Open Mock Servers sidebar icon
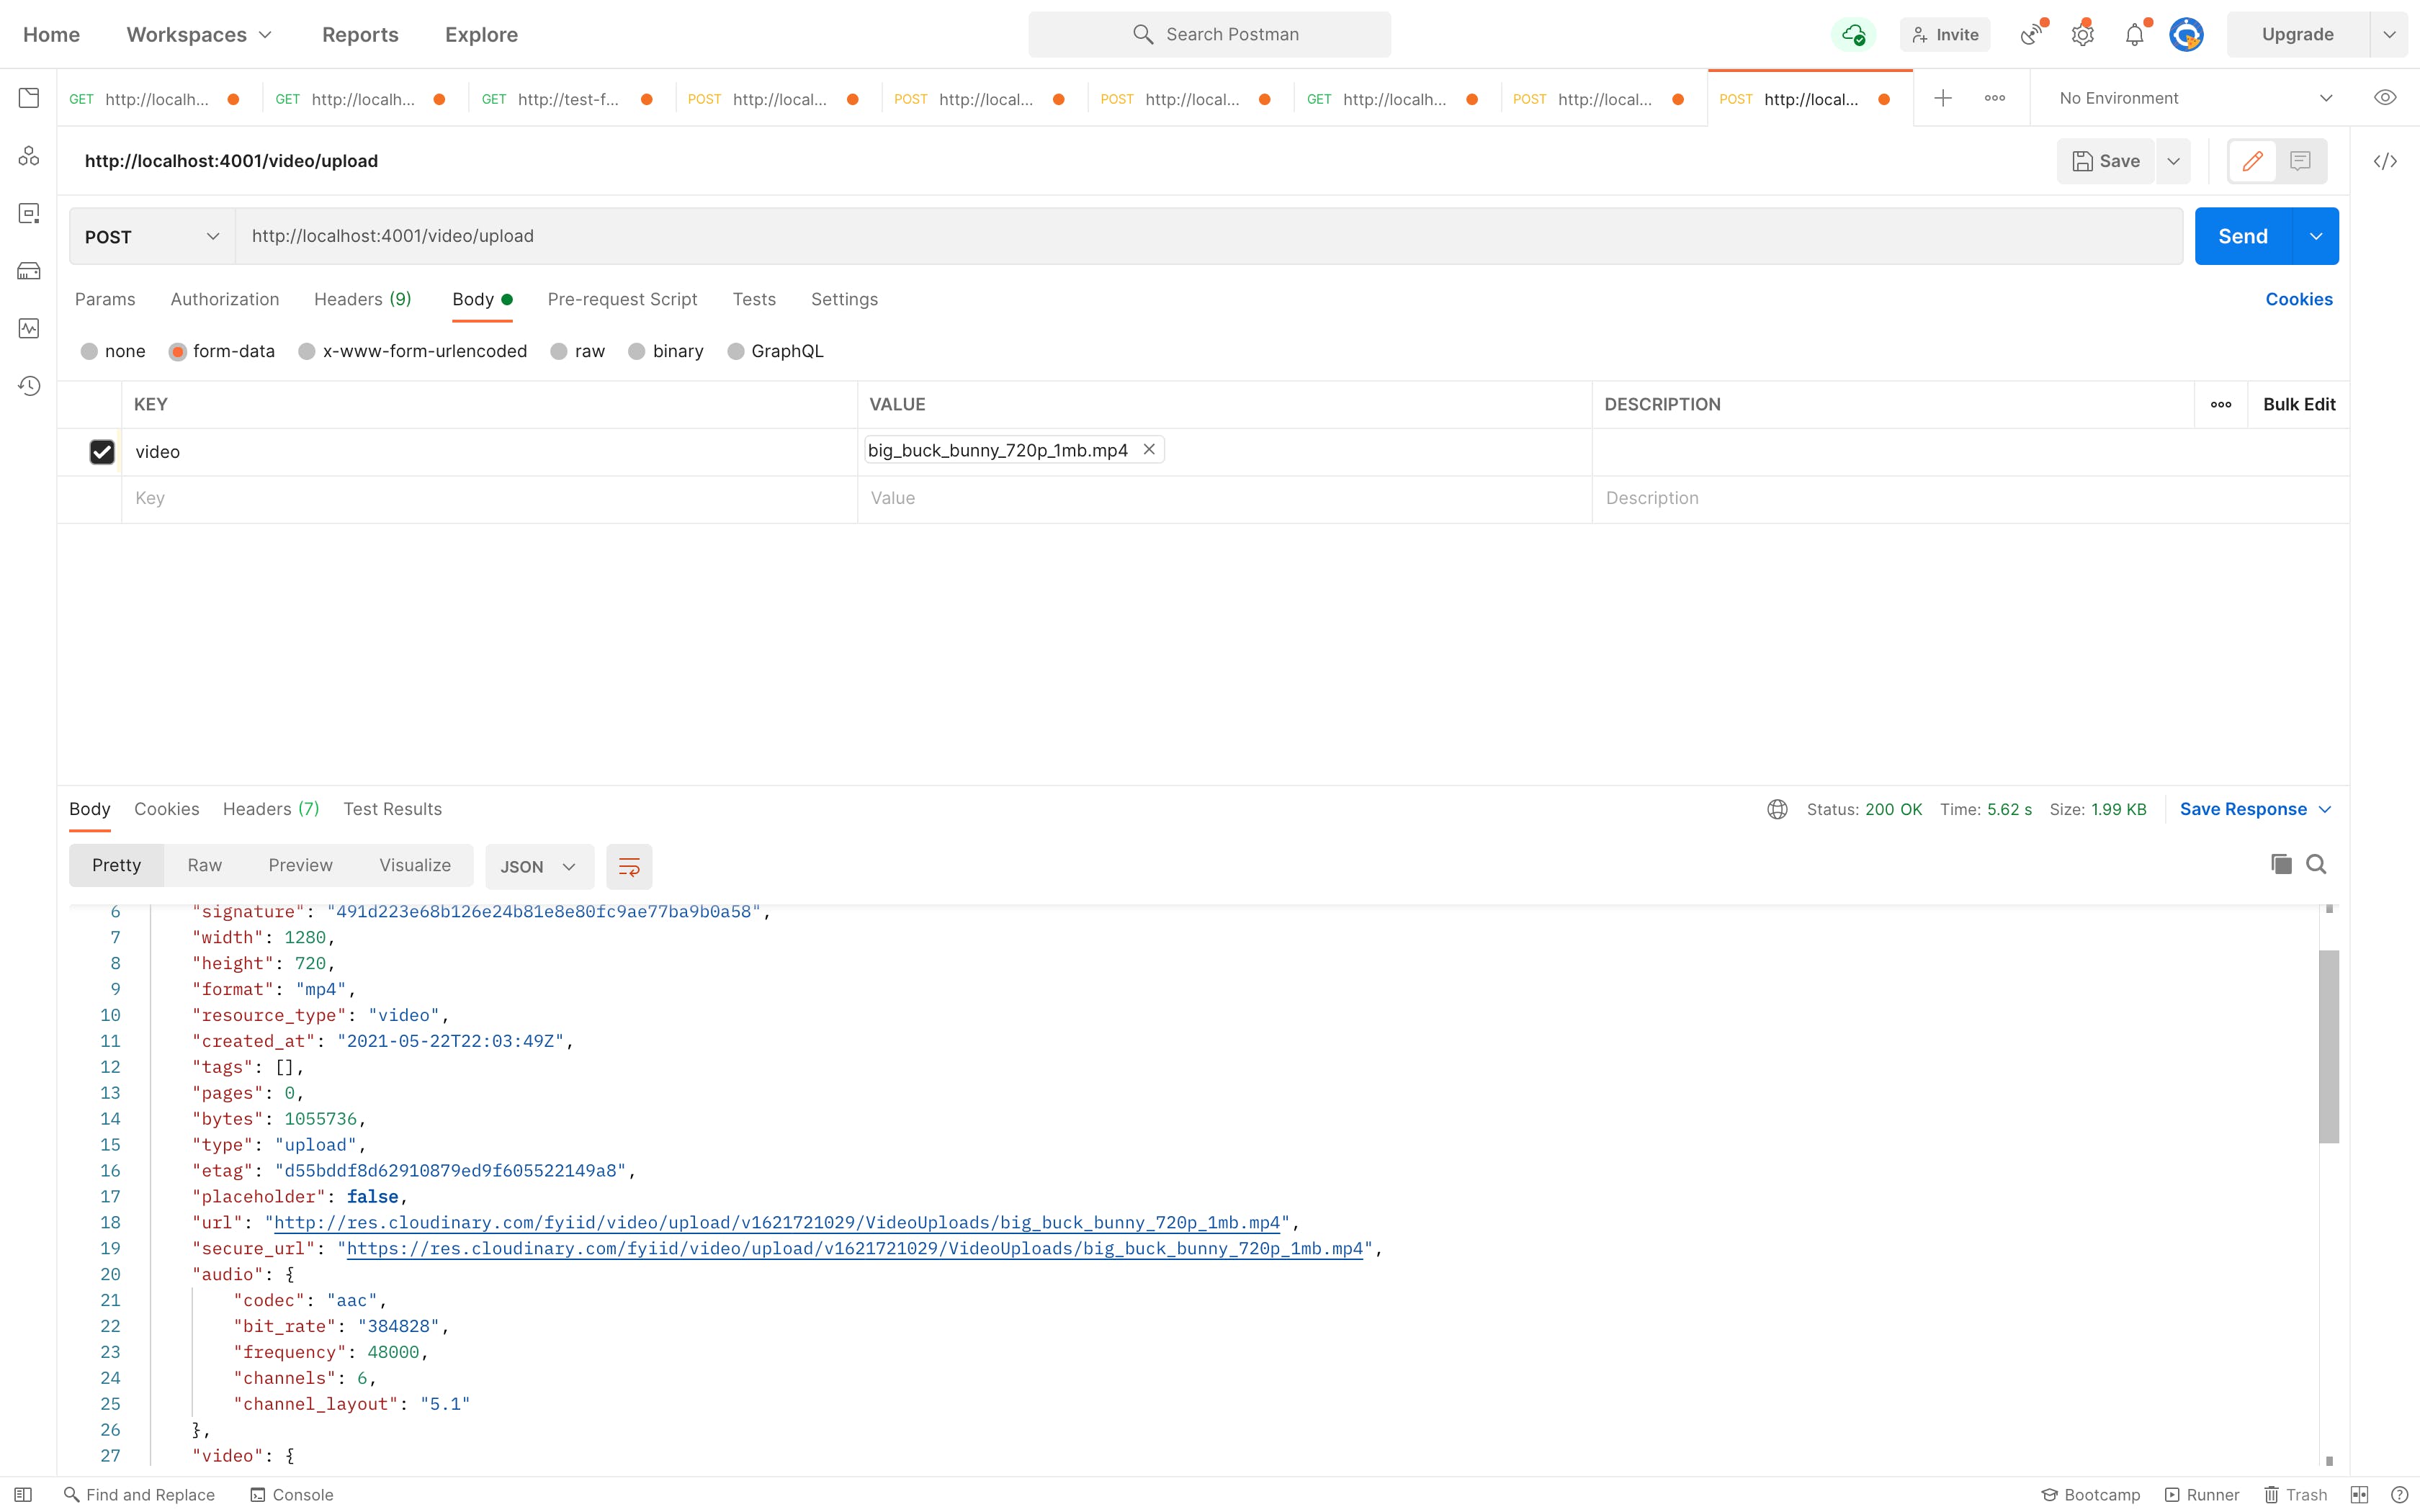Image resolution: width=2420 pixels, height=1512 pixels. coord(29,271)
